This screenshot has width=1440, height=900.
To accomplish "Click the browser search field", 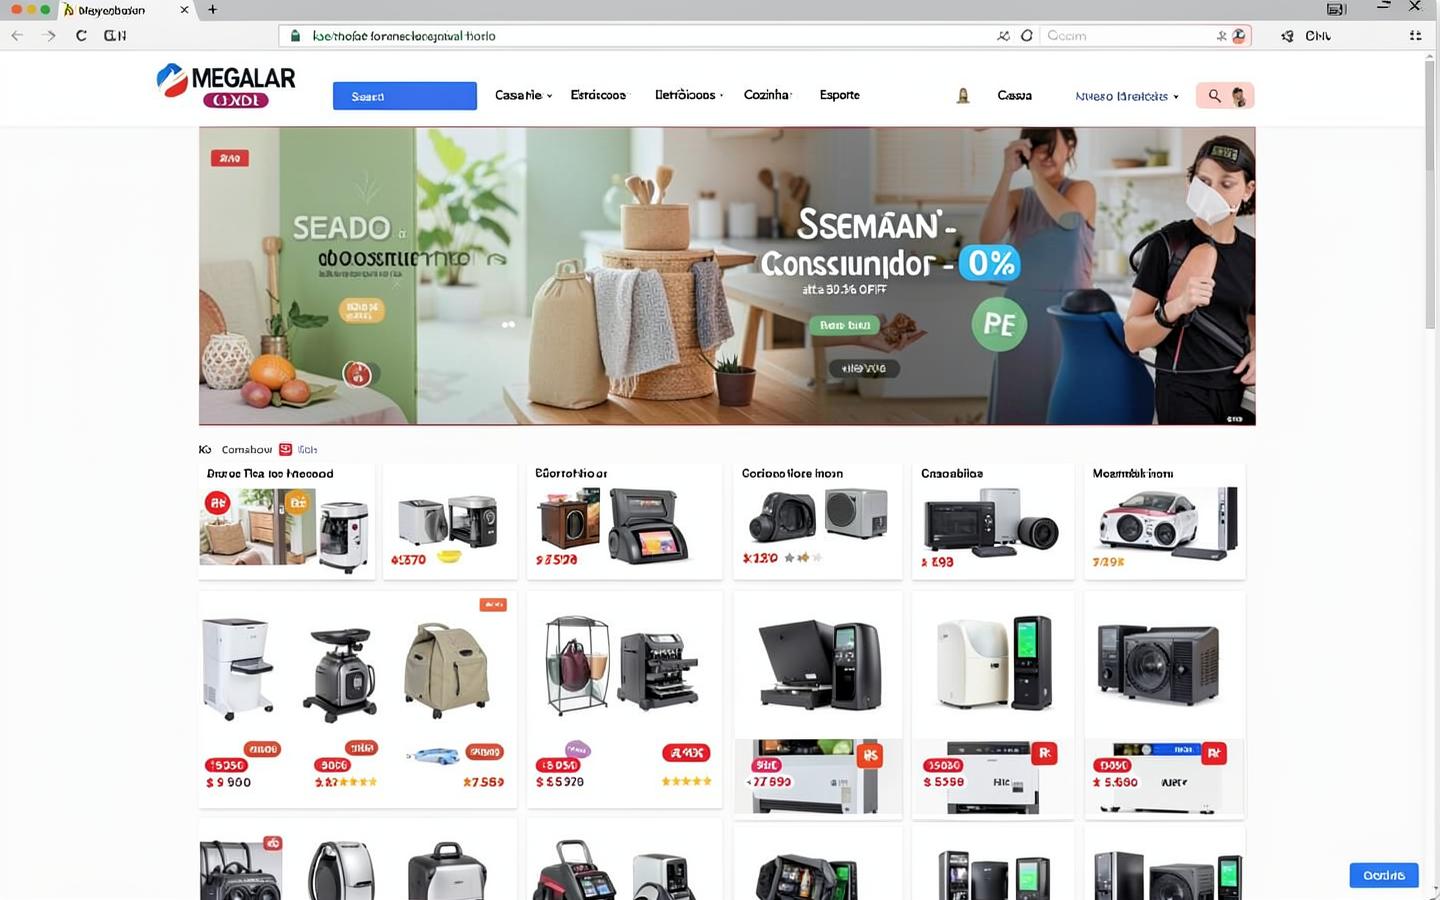I will pyautogui.click(x=1128, y=35).
